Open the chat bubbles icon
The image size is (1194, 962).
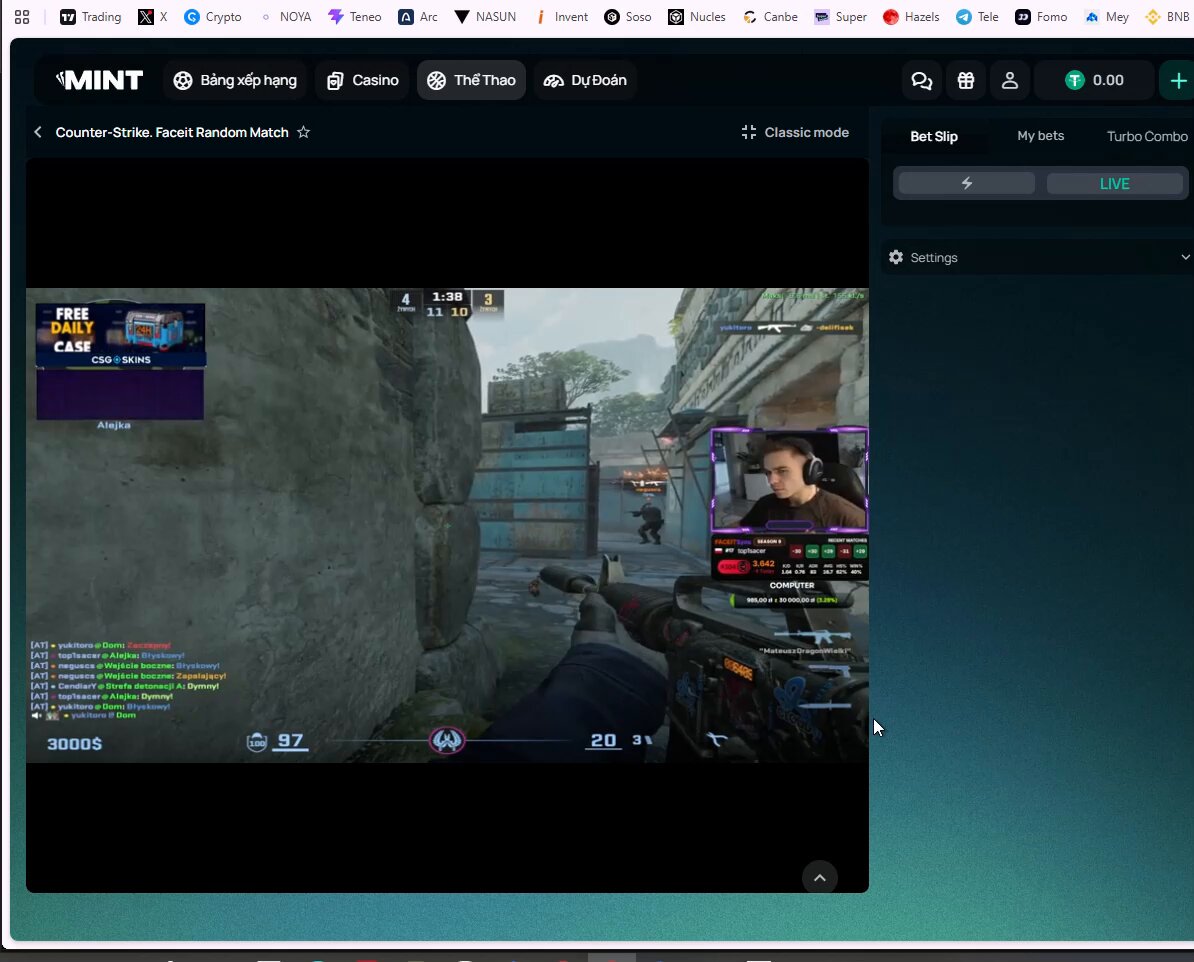coord(921,80)
